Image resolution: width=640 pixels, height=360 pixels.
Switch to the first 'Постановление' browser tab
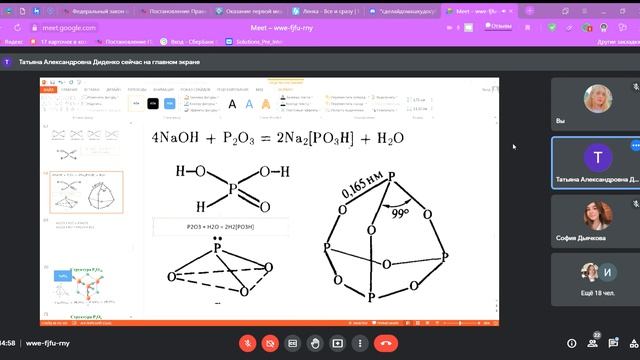tap(174, 11)
